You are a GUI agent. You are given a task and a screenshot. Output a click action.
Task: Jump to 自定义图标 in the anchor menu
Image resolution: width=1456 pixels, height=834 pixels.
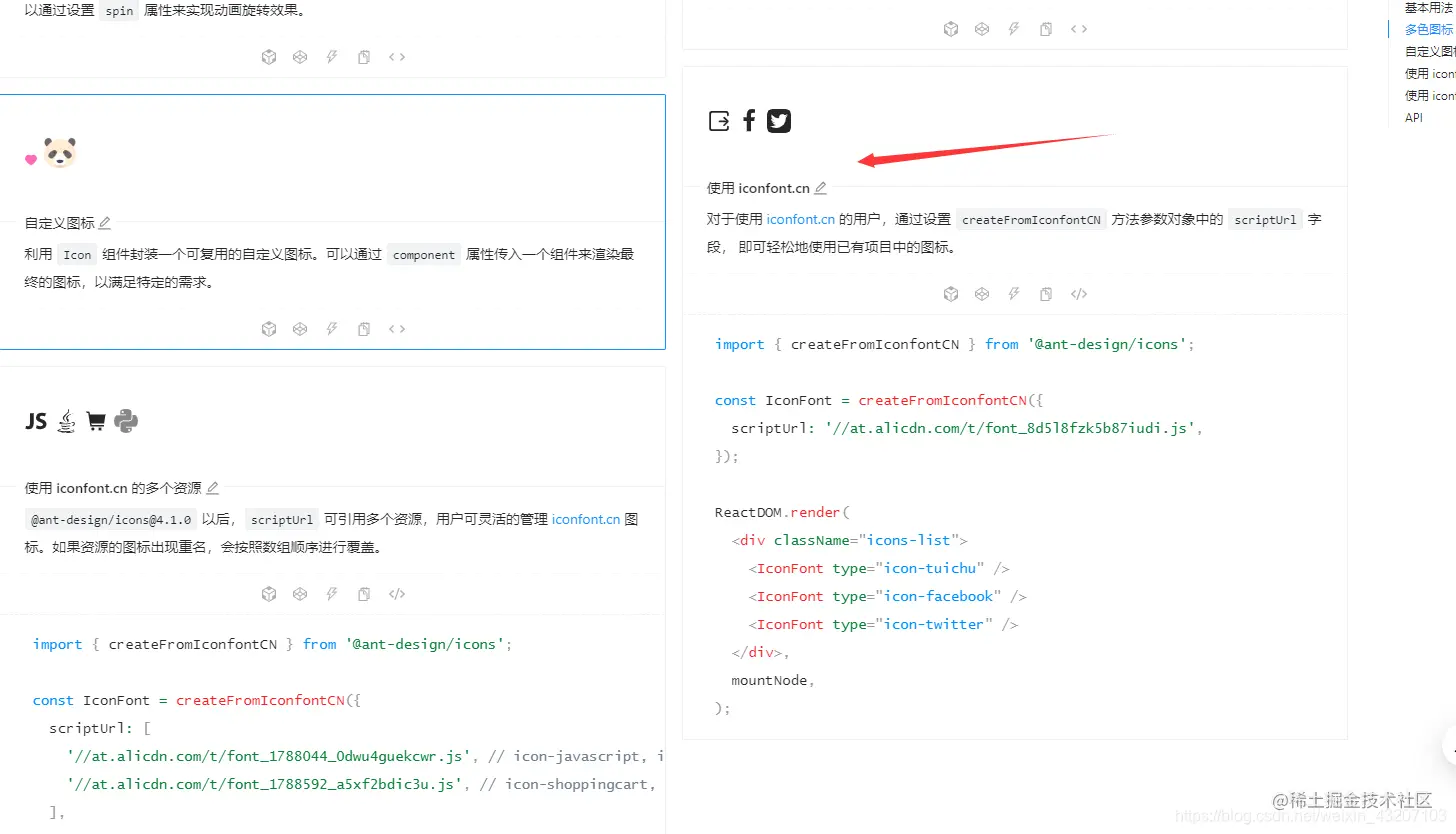1430,51
